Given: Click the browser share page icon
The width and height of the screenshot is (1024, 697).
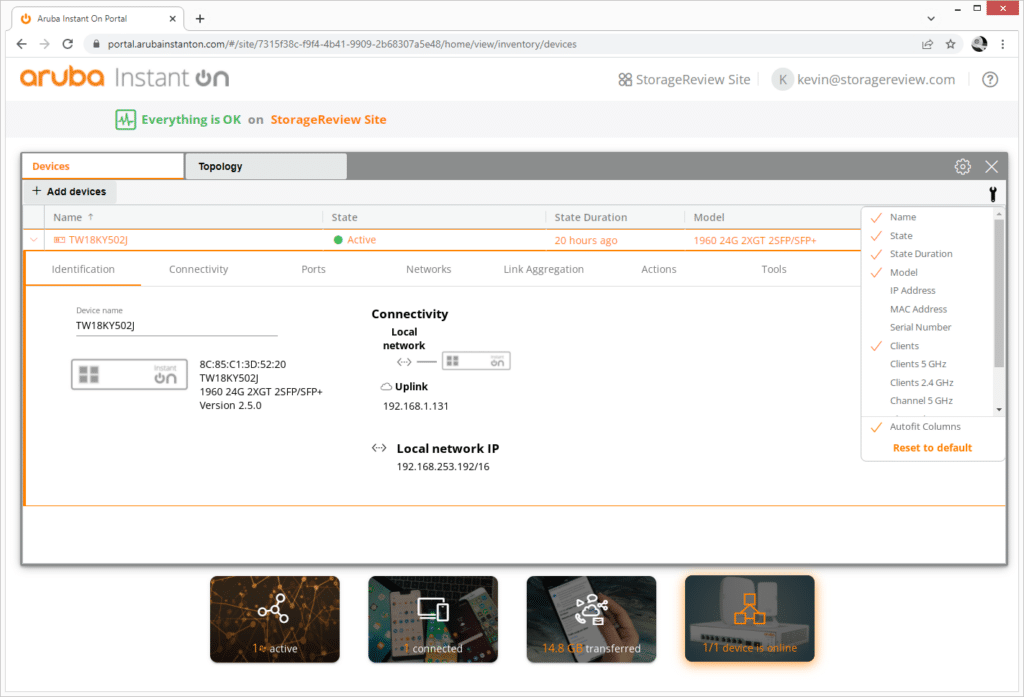Looking at the screenshot, I should click(927, 44).
